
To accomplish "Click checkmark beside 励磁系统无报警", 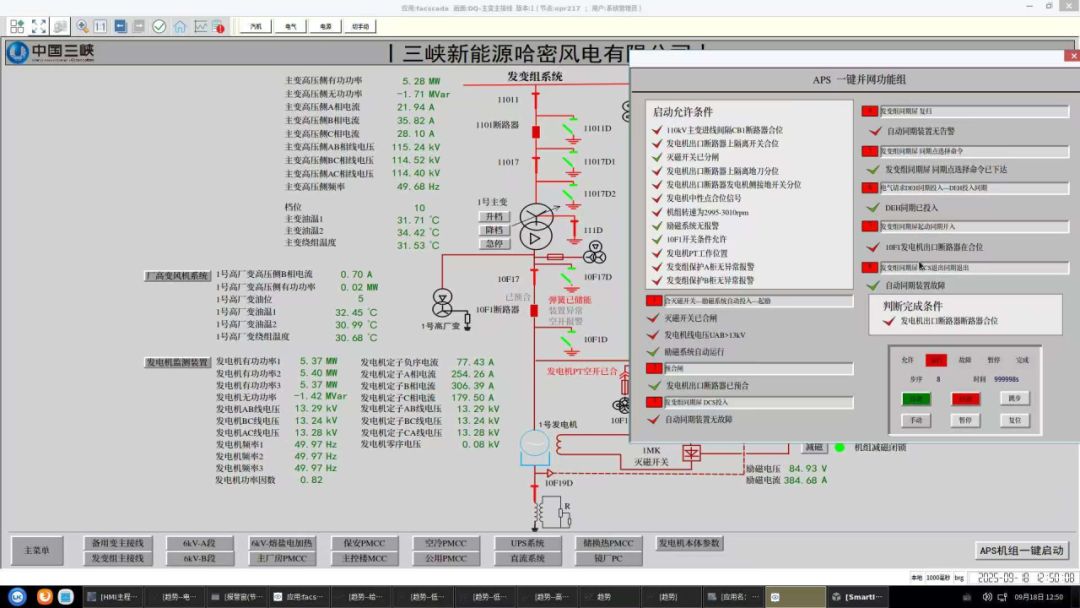I will click(x=657, y=226).
